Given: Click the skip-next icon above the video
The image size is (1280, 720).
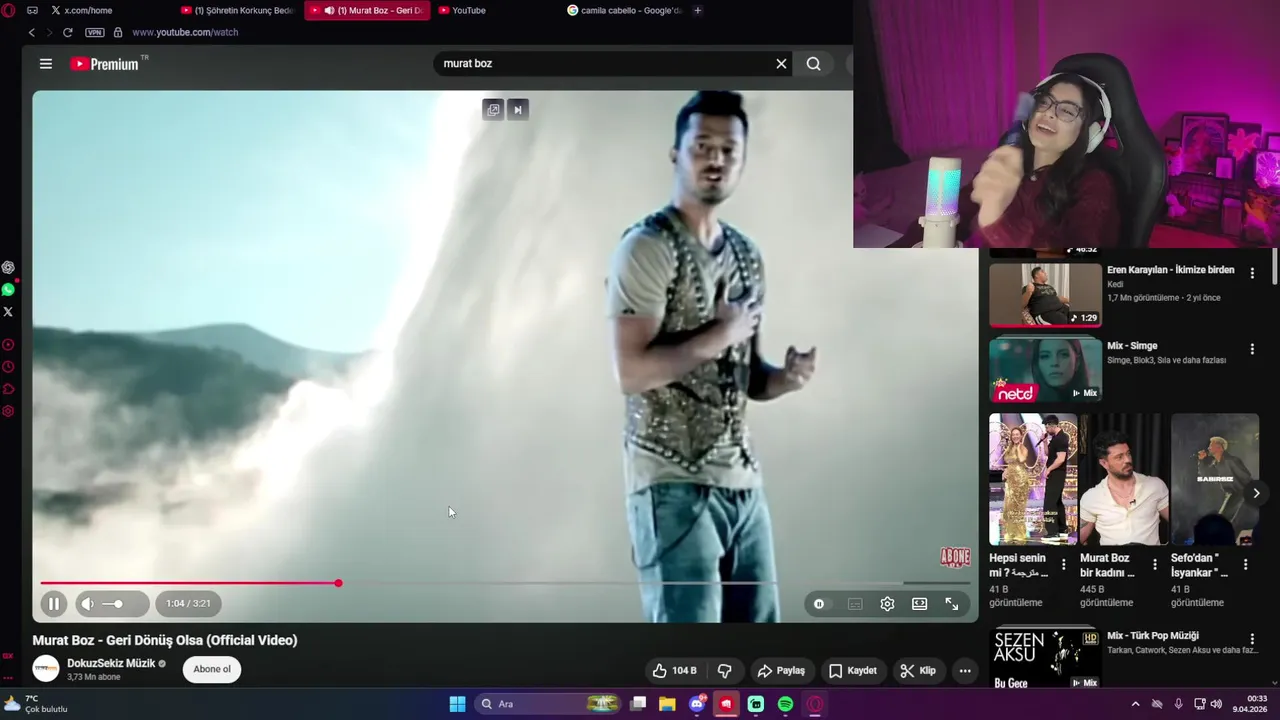Looking at the screenshot, I should tap(517, 109).
